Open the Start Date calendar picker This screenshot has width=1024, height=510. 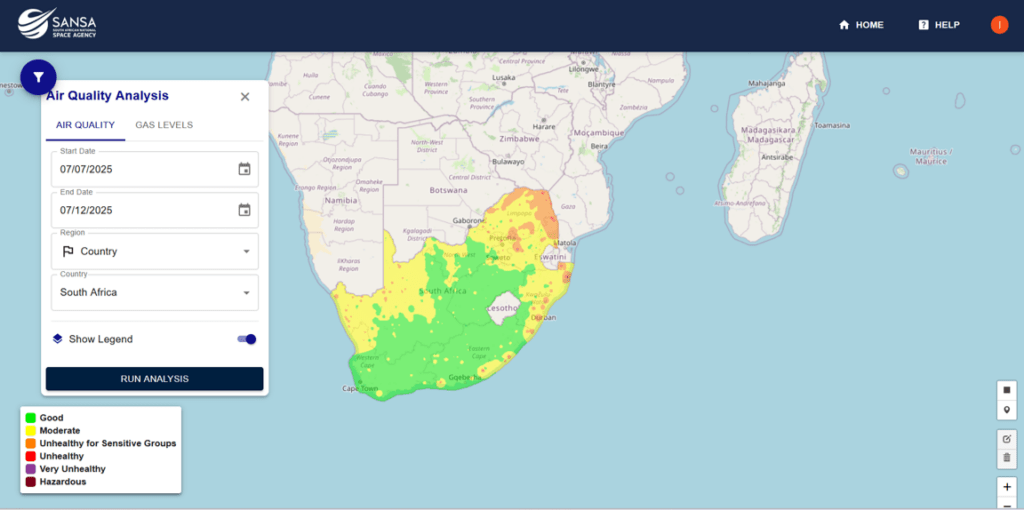pos(244,169)
